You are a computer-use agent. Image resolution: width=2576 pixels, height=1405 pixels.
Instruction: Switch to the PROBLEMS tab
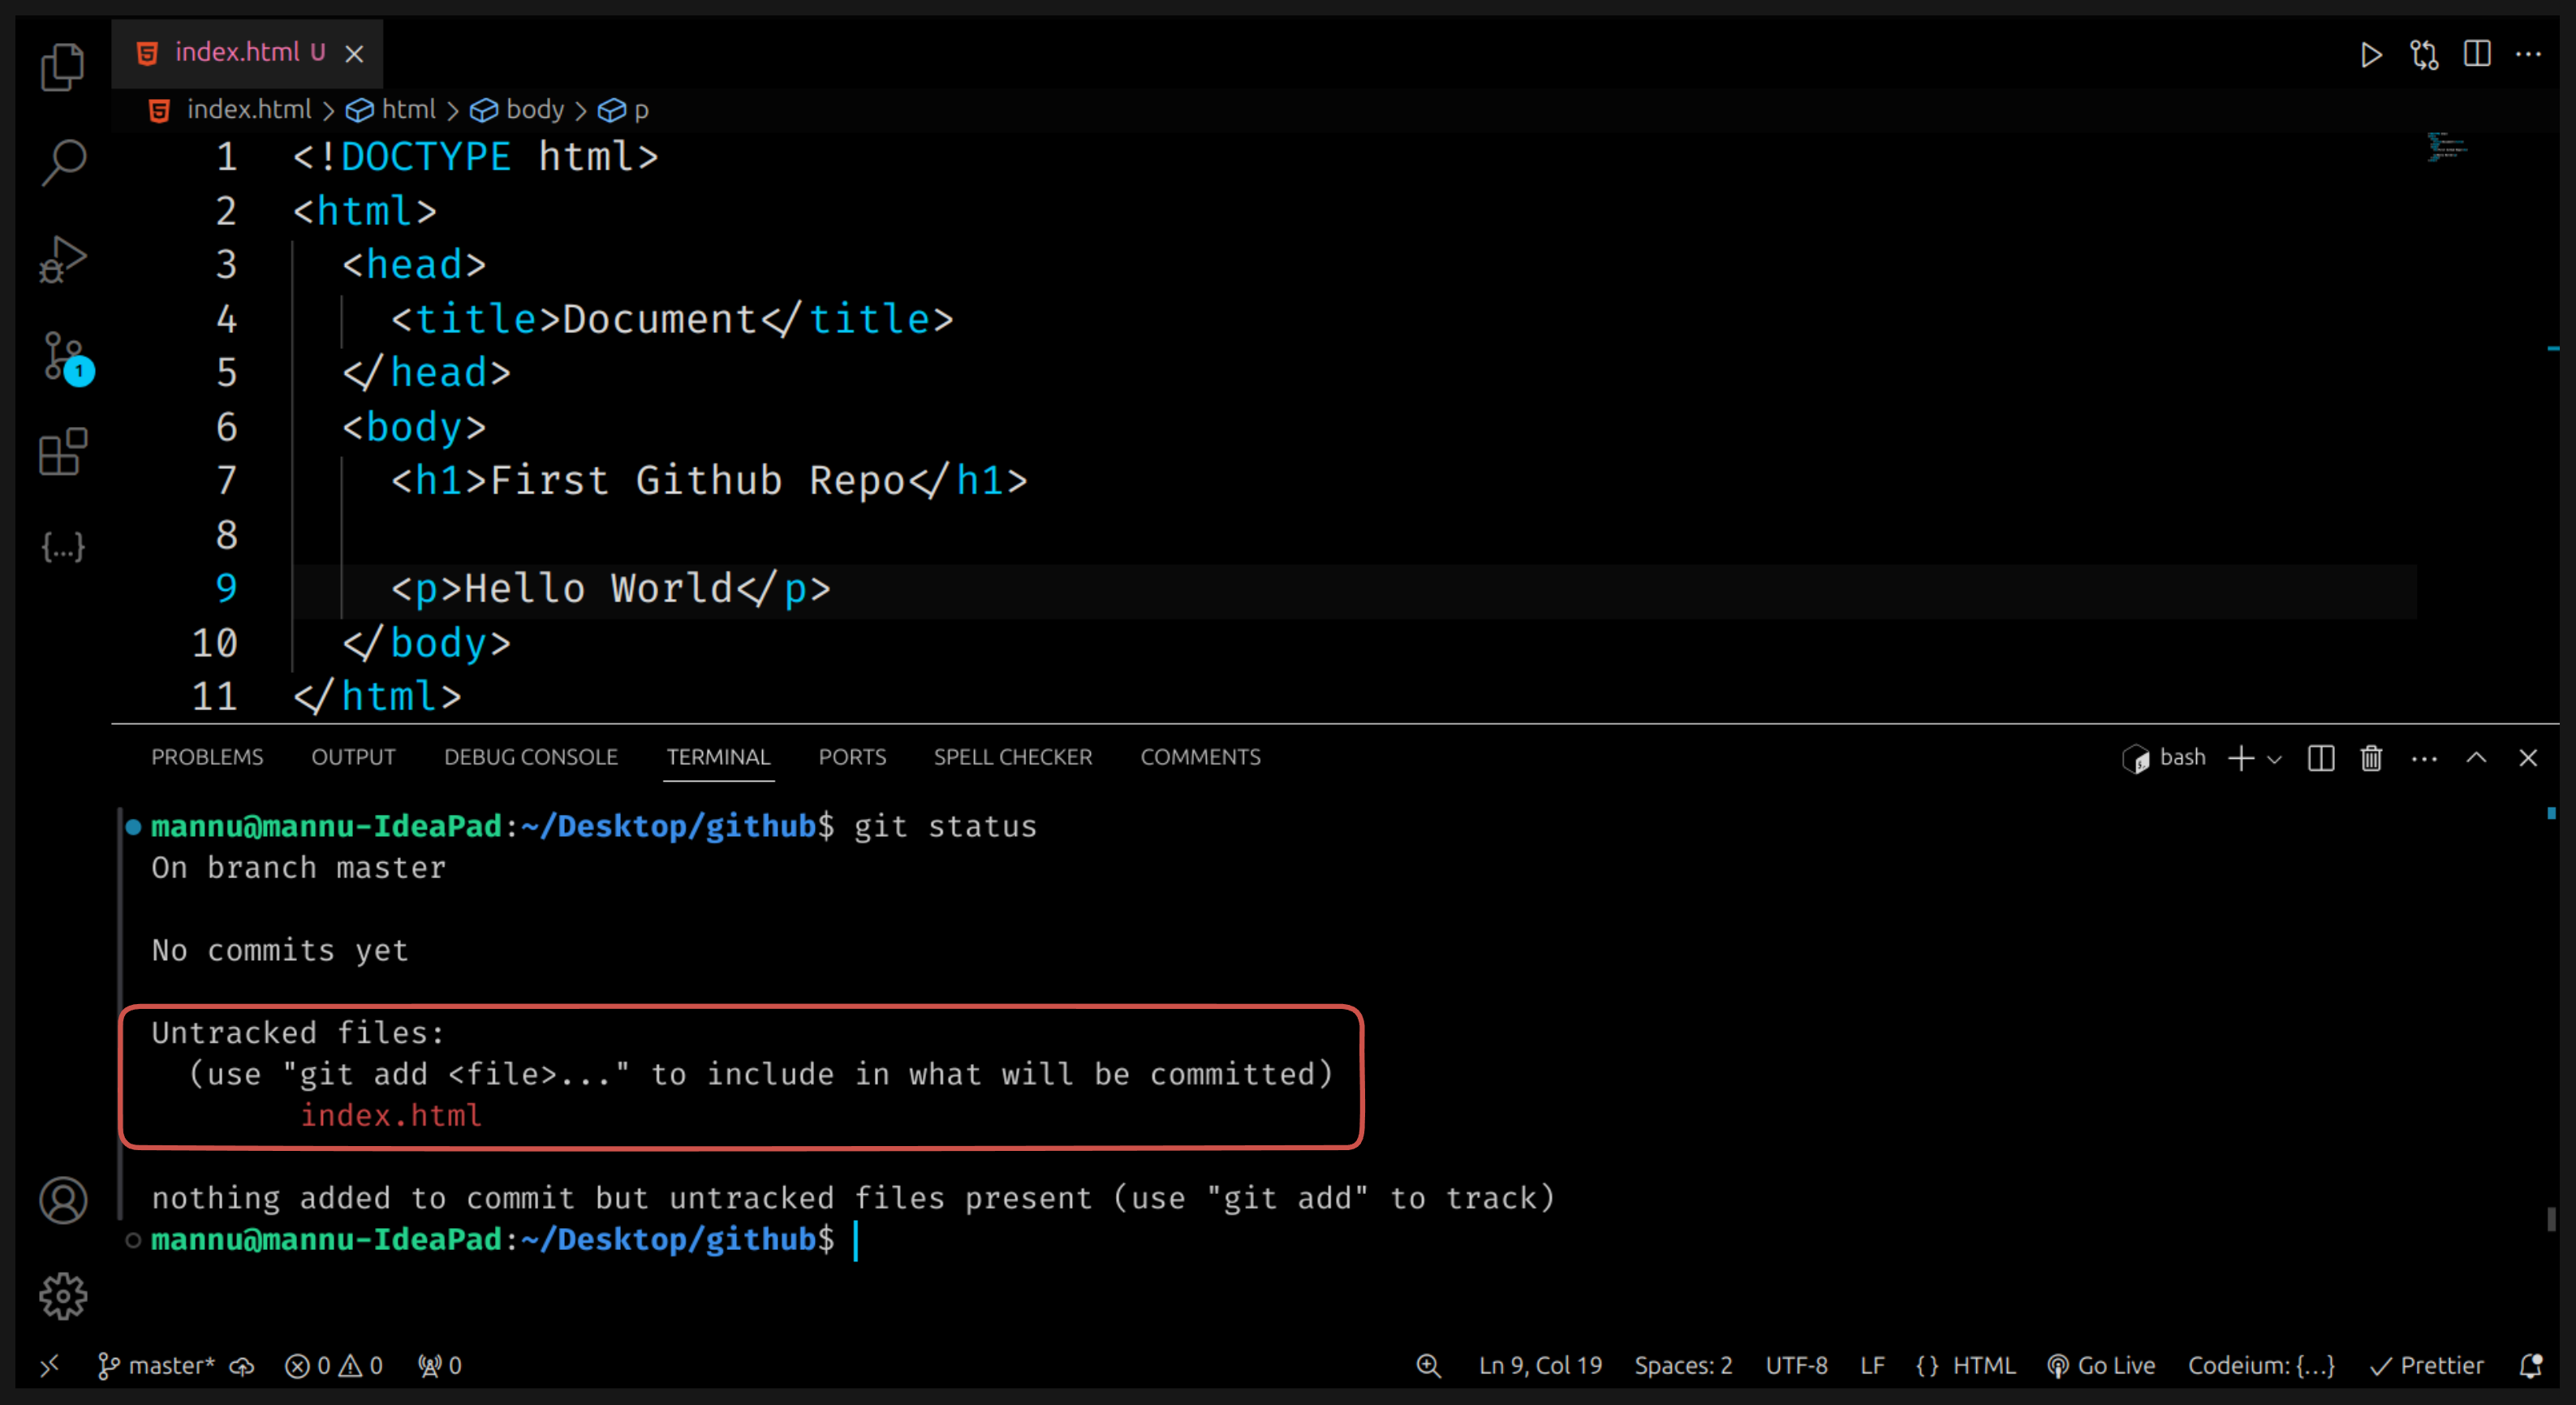coord(207,757)
